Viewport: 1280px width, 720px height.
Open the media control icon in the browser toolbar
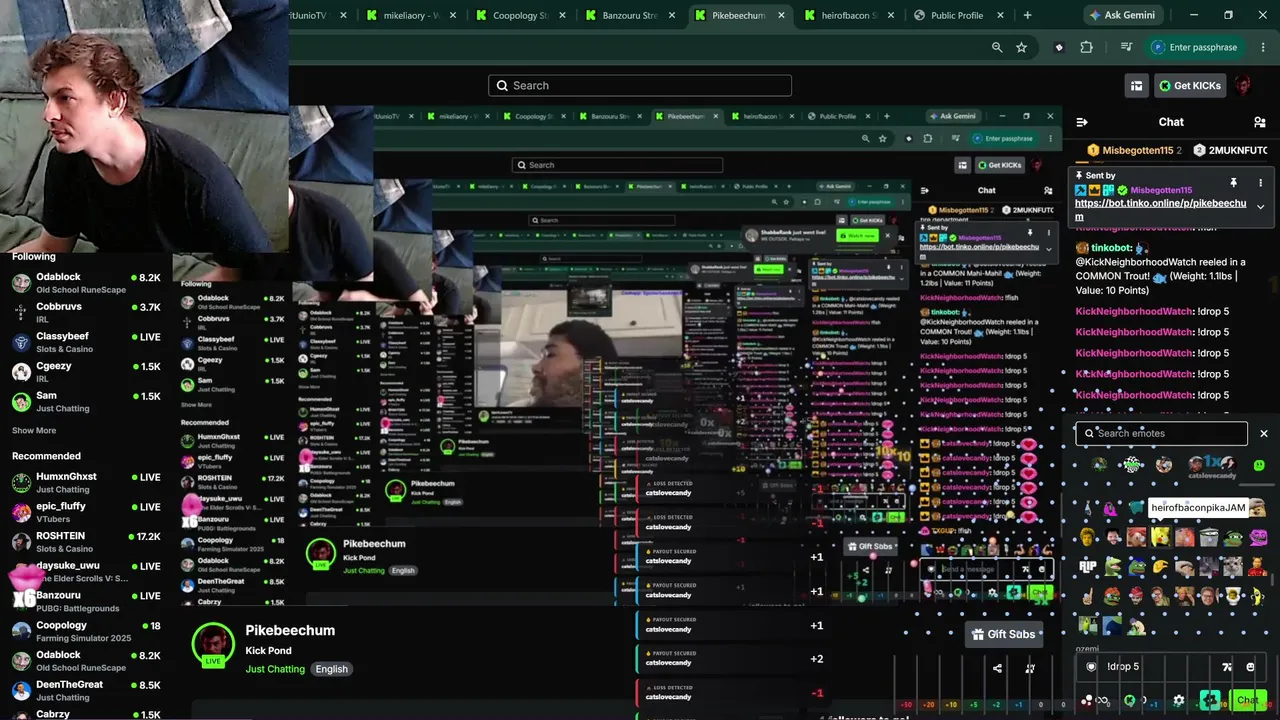point(1126,47)
